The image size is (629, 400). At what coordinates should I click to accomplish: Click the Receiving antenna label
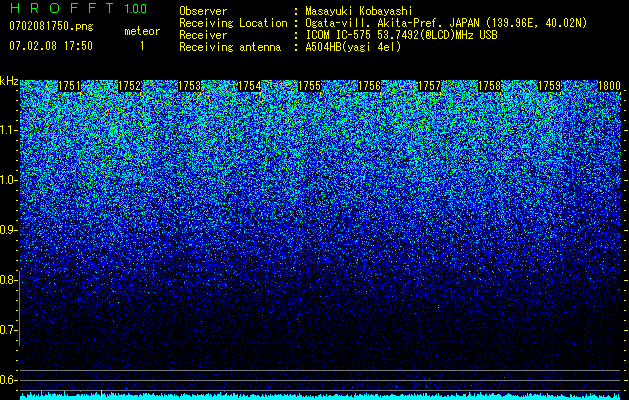click(230, 47)
